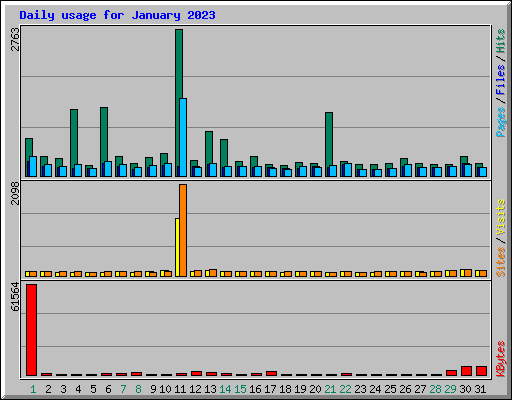Click day label 8 on the x-axis
Screen dimensions: 512x400
click(x=138, y=389)
